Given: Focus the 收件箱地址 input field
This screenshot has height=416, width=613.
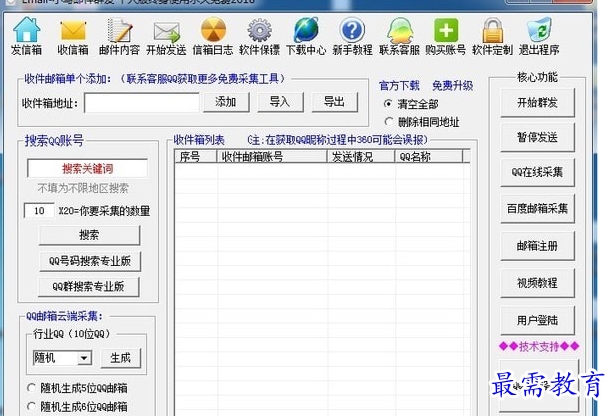Looking at the screenshot, I should [x=142, y=103].
